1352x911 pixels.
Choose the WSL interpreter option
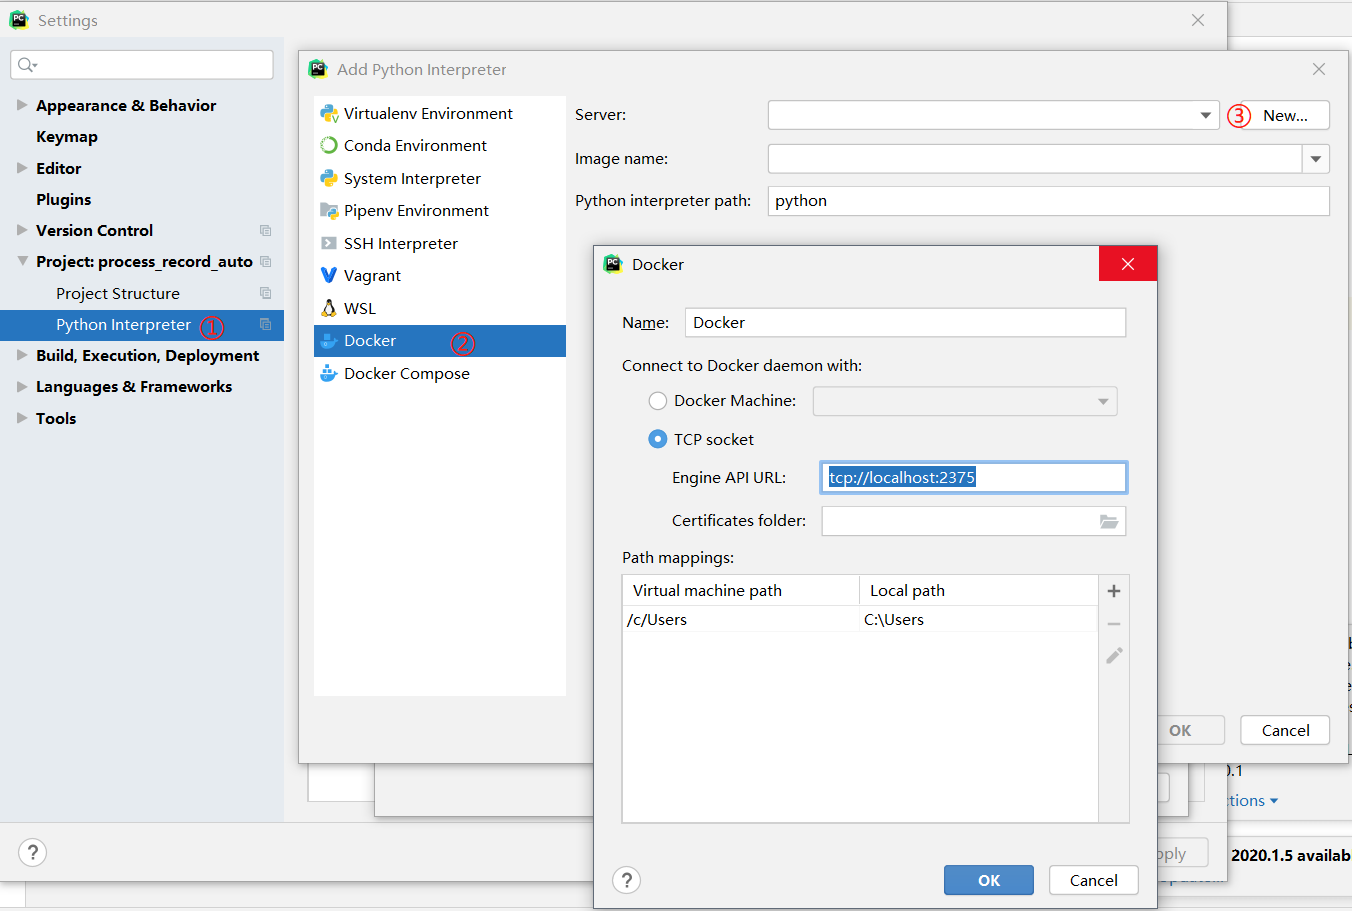point(357,308)
